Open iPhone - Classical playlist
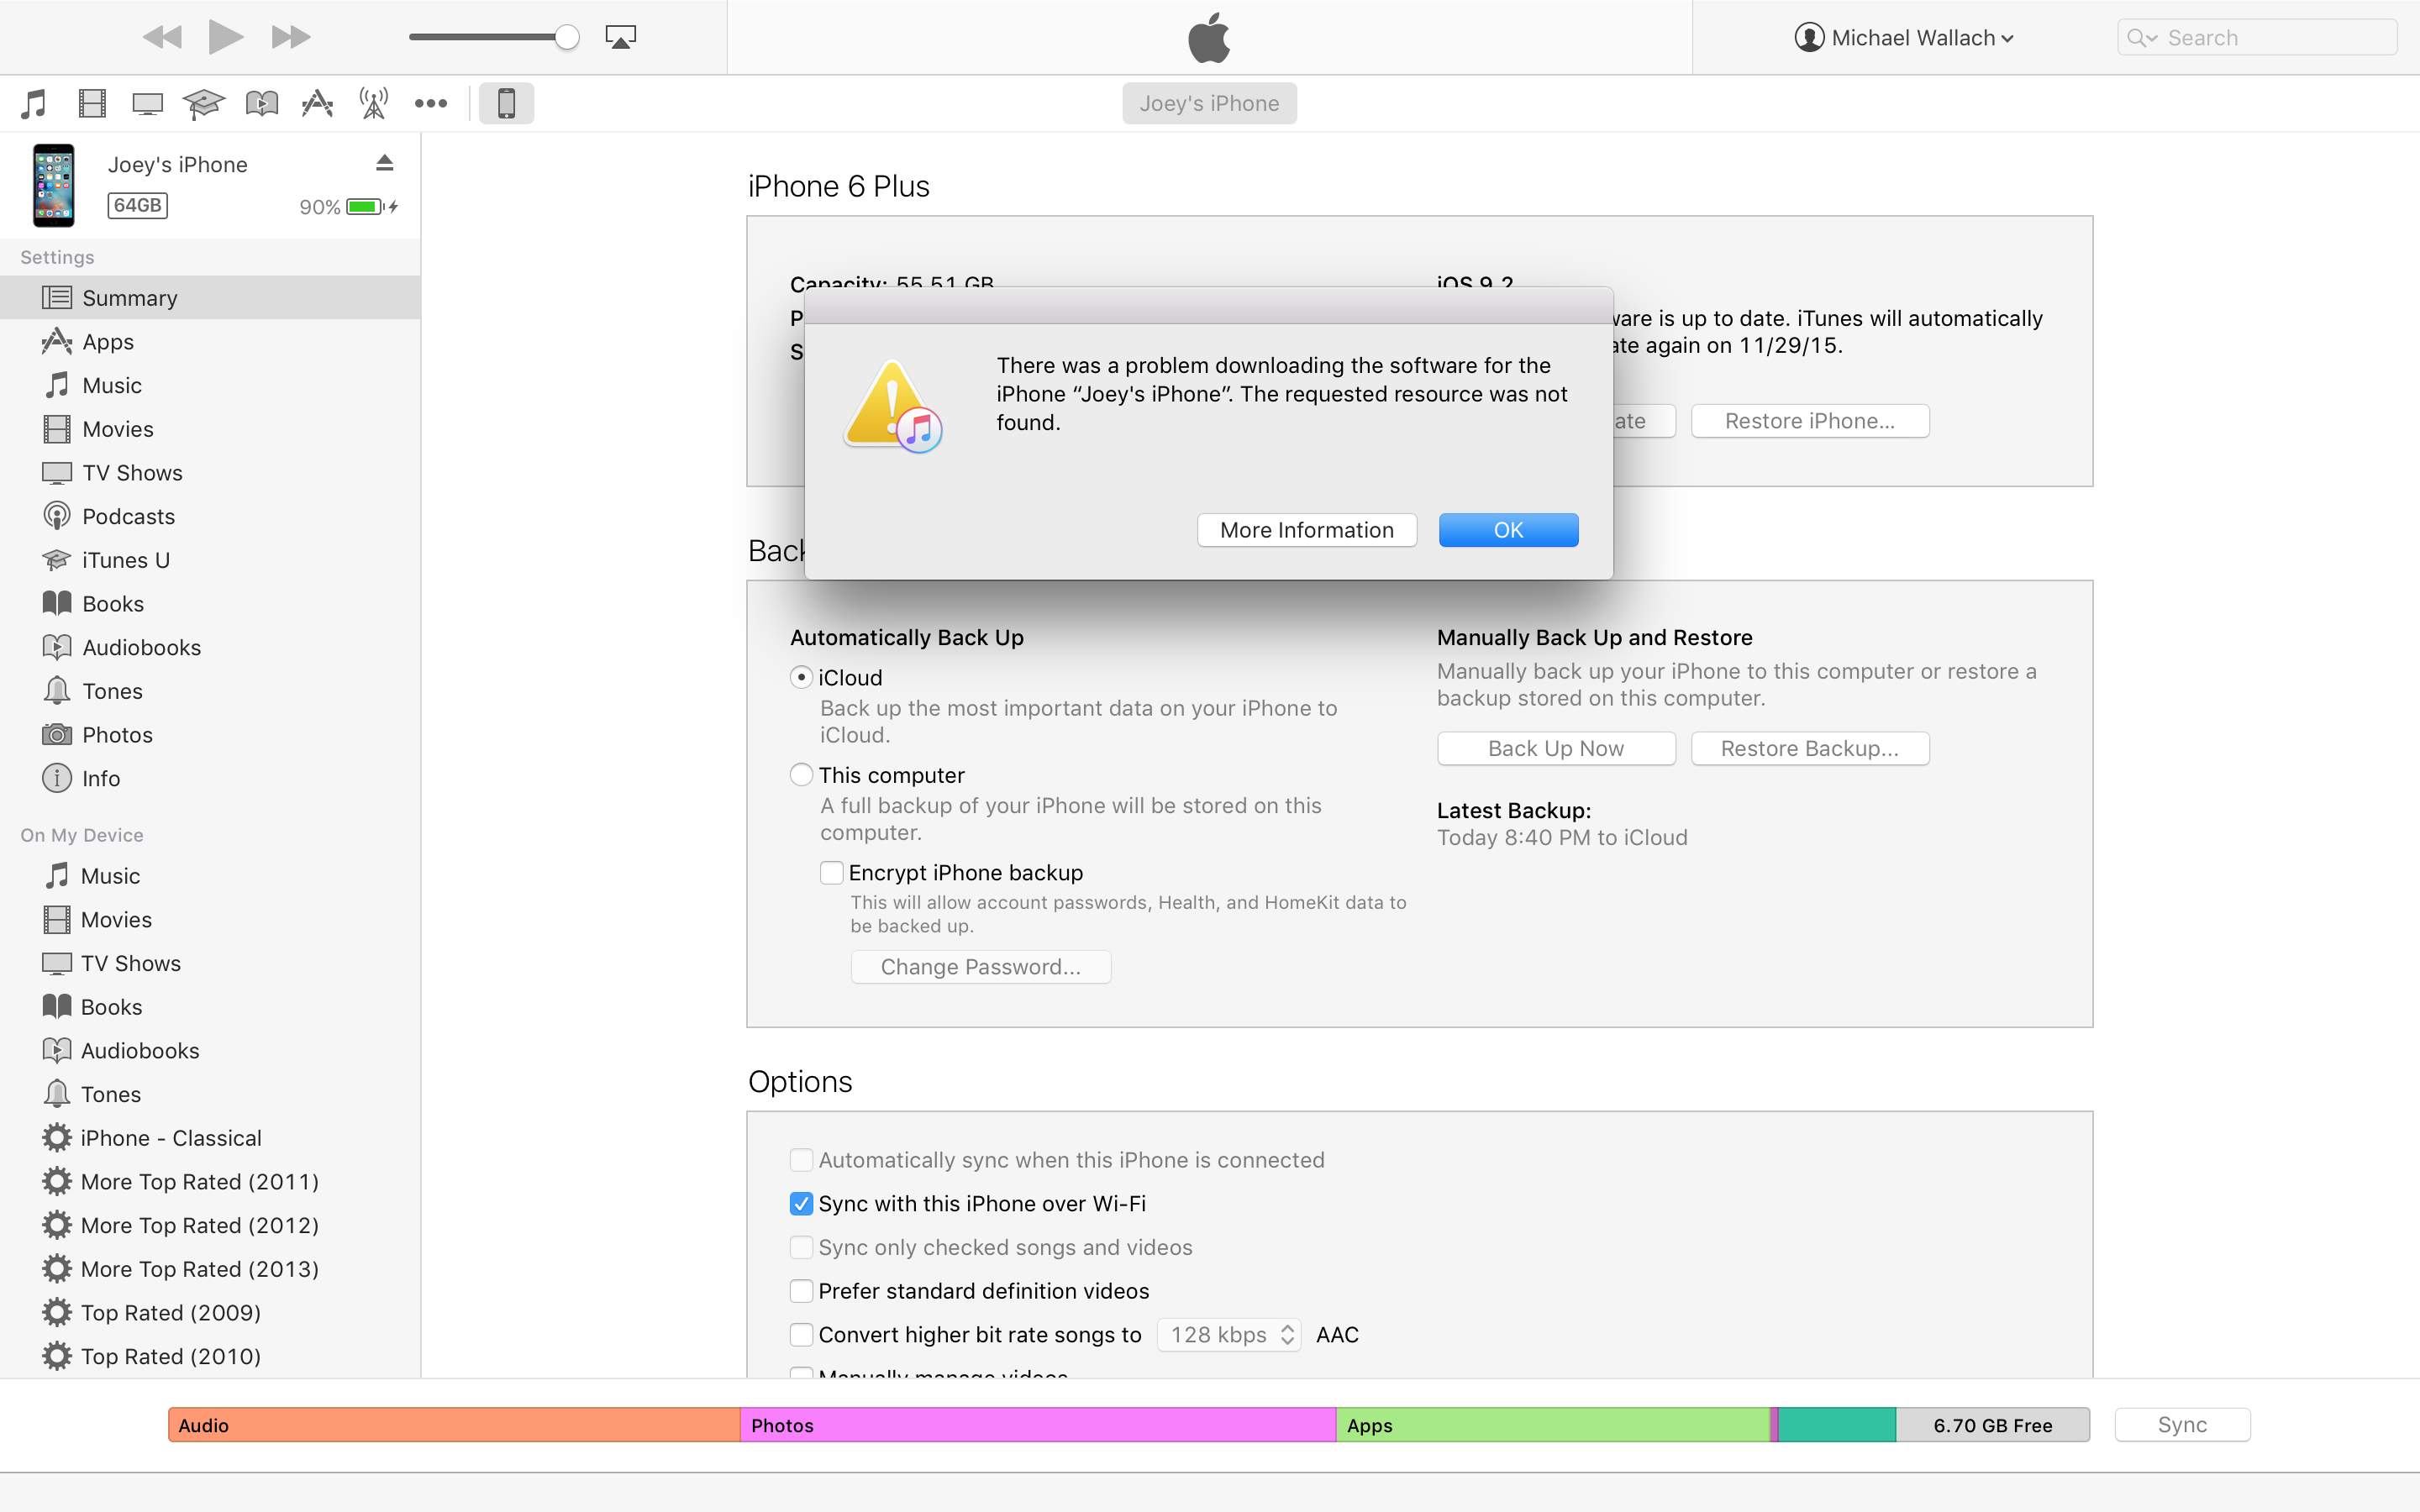 pyautogui.click(x=210, y=1138)
